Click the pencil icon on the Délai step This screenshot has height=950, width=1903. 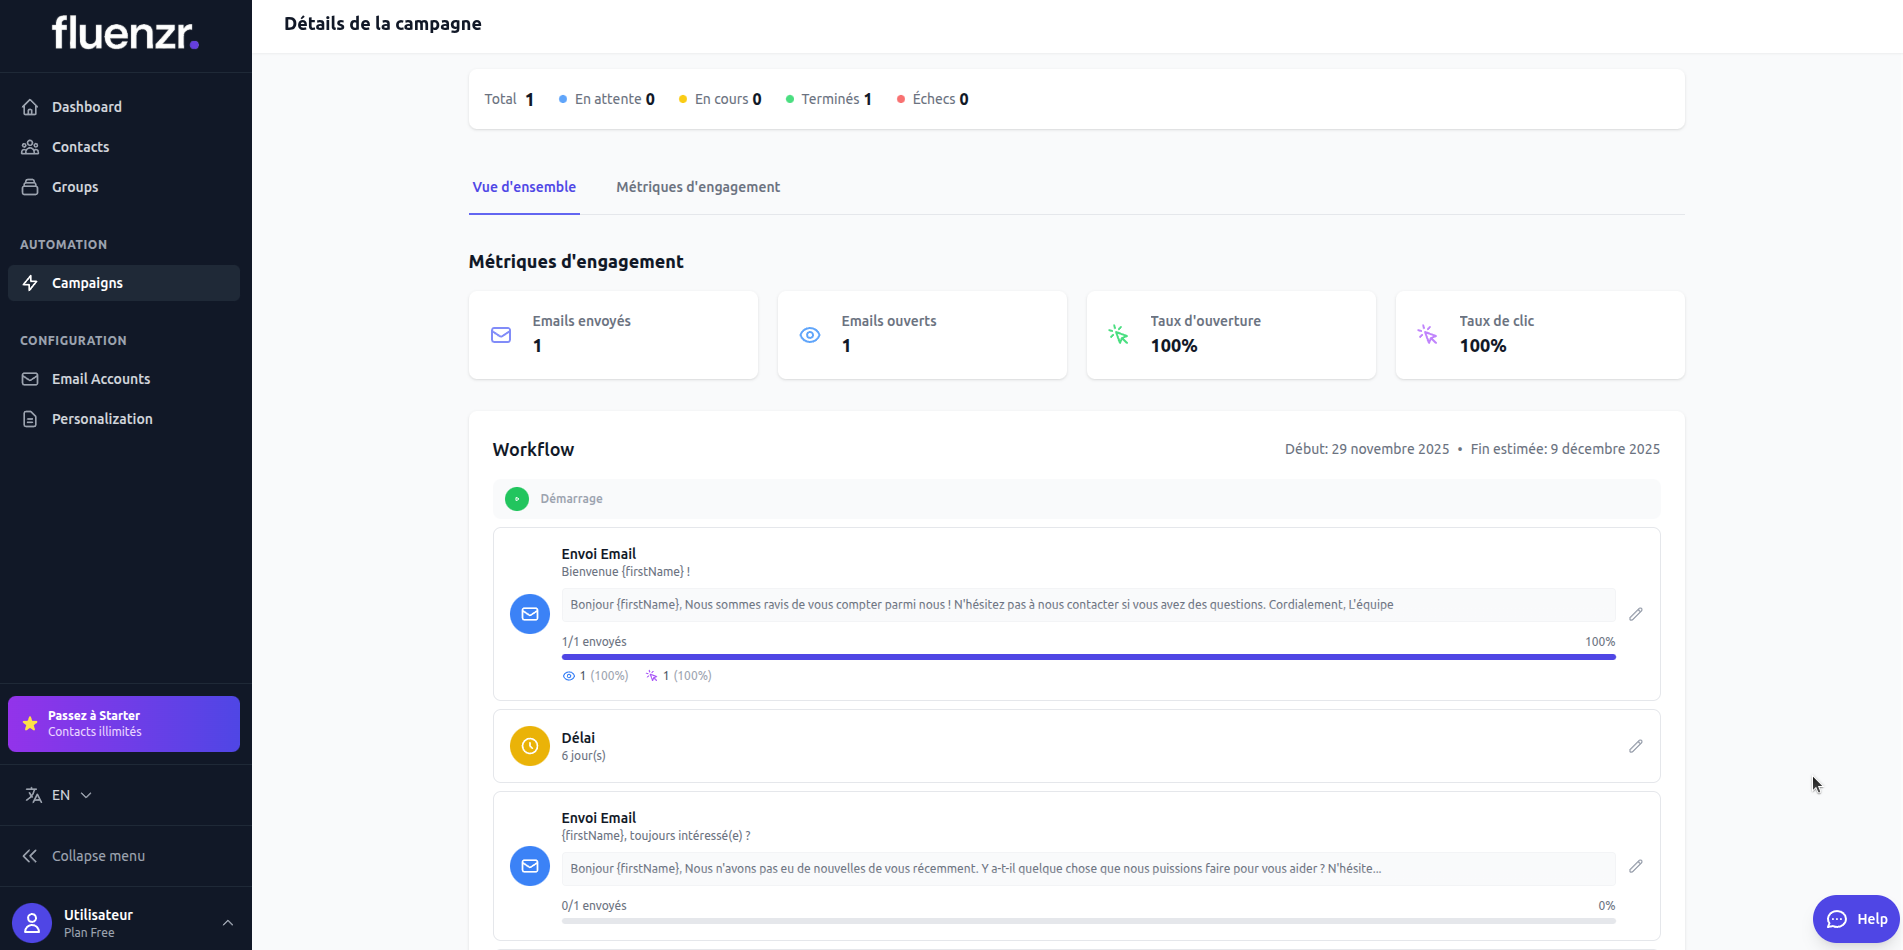[1636, 746]
